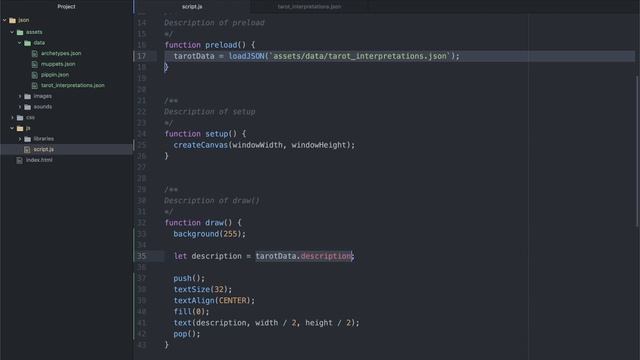Click line number 17 in gutter
Viewport: 640px width, 360px height.
coord(141,56)
